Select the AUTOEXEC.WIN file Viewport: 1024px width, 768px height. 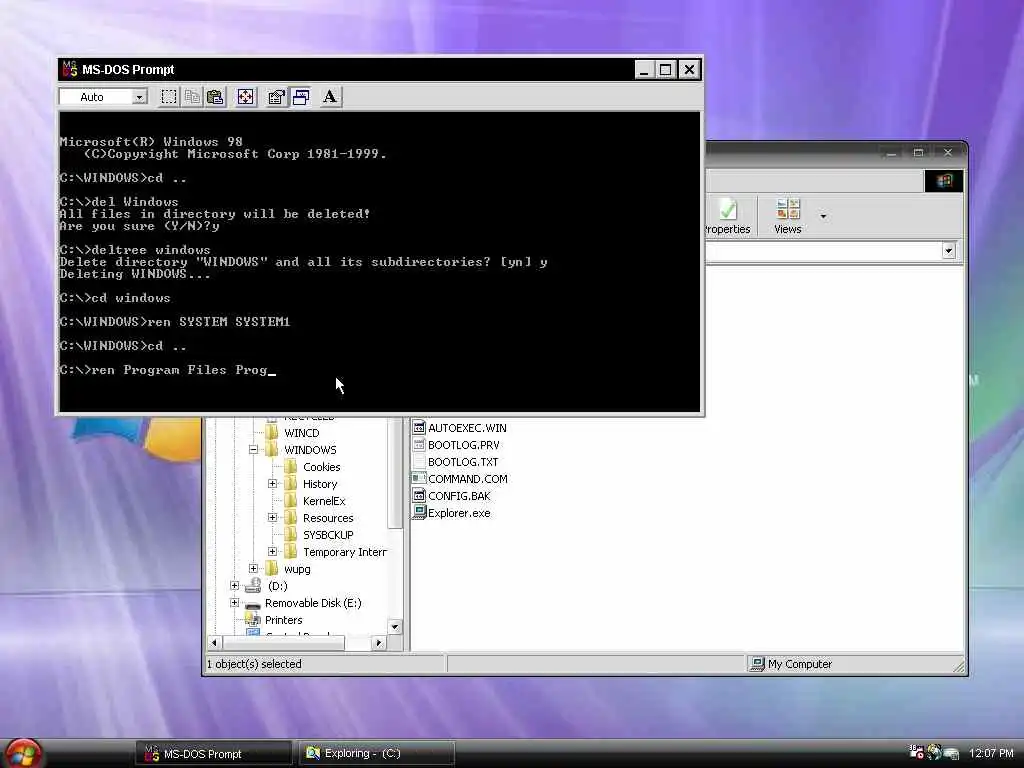click(467, 428)
